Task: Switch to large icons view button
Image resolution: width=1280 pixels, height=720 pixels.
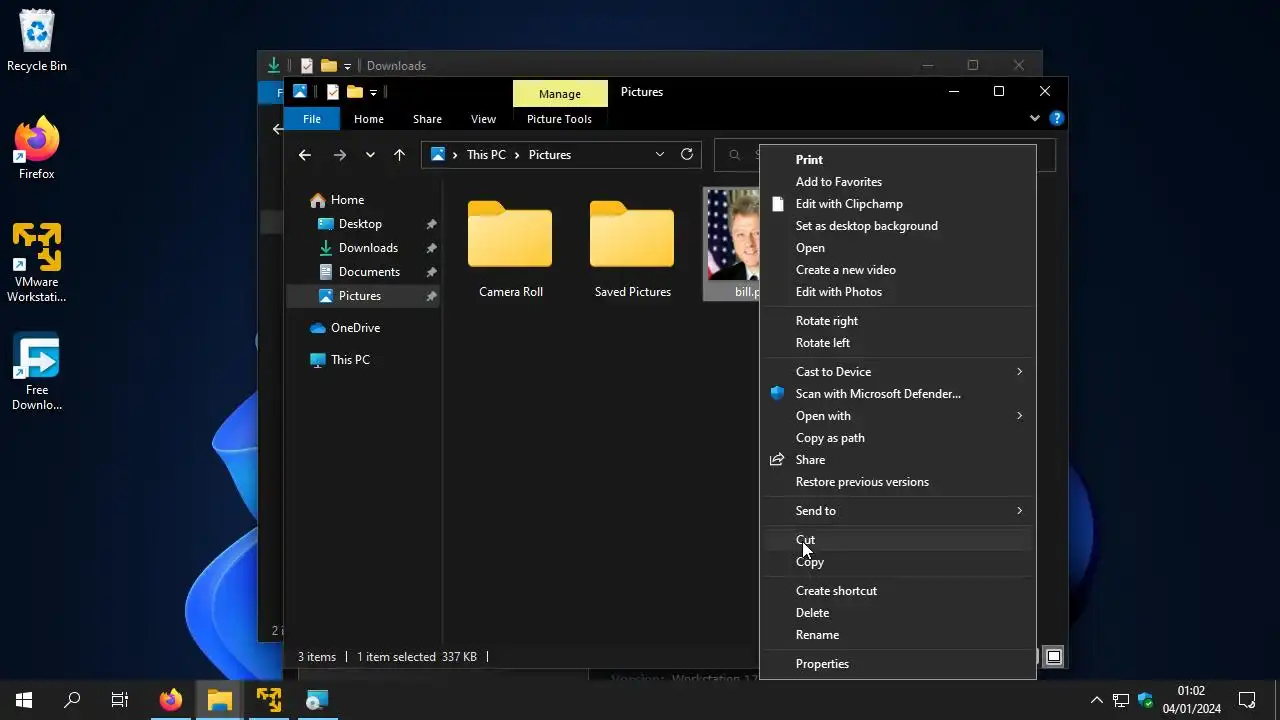Action: [1054, 657]
